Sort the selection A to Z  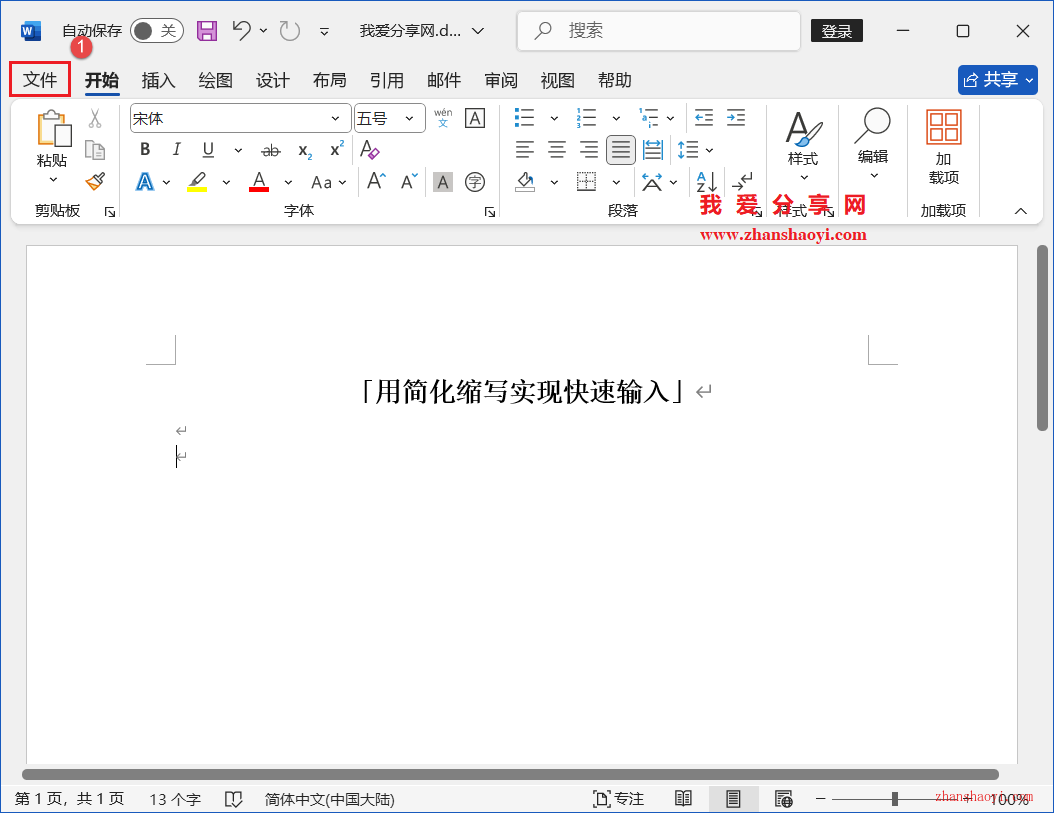[706, 182]
